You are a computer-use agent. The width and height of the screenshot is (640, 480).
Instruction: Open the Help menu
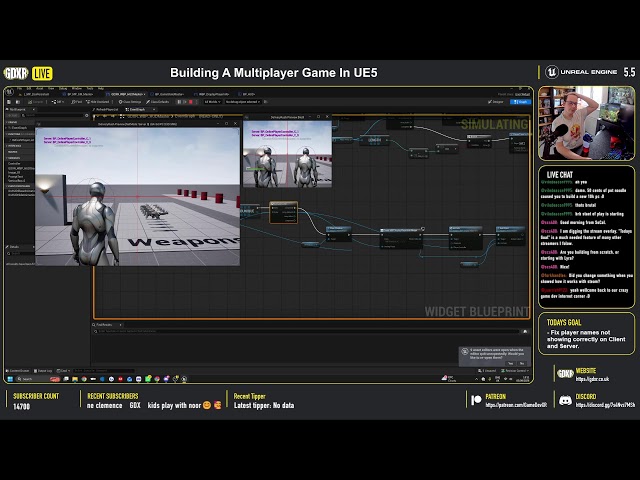(x=101, y=88)
